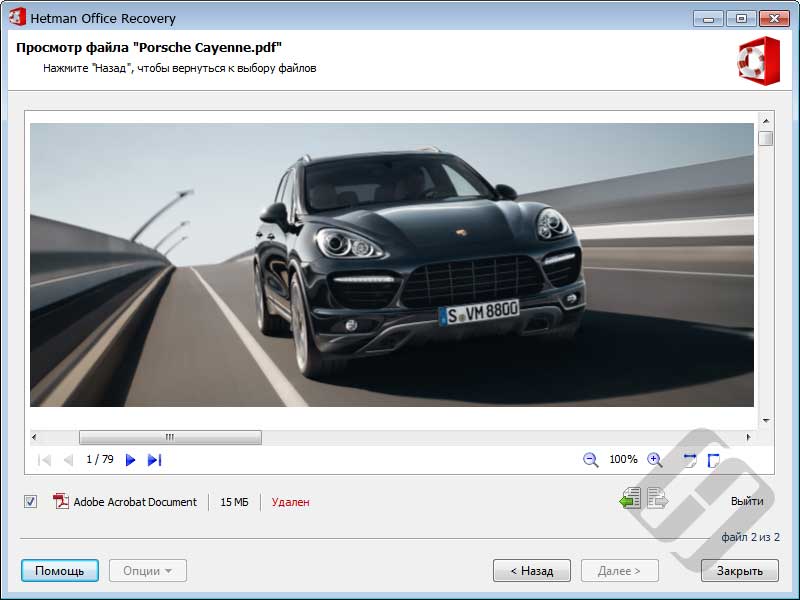Maximize the Hetman Office Recovery window
Screen dimensions: 800x600
click(x=741, y=19)
